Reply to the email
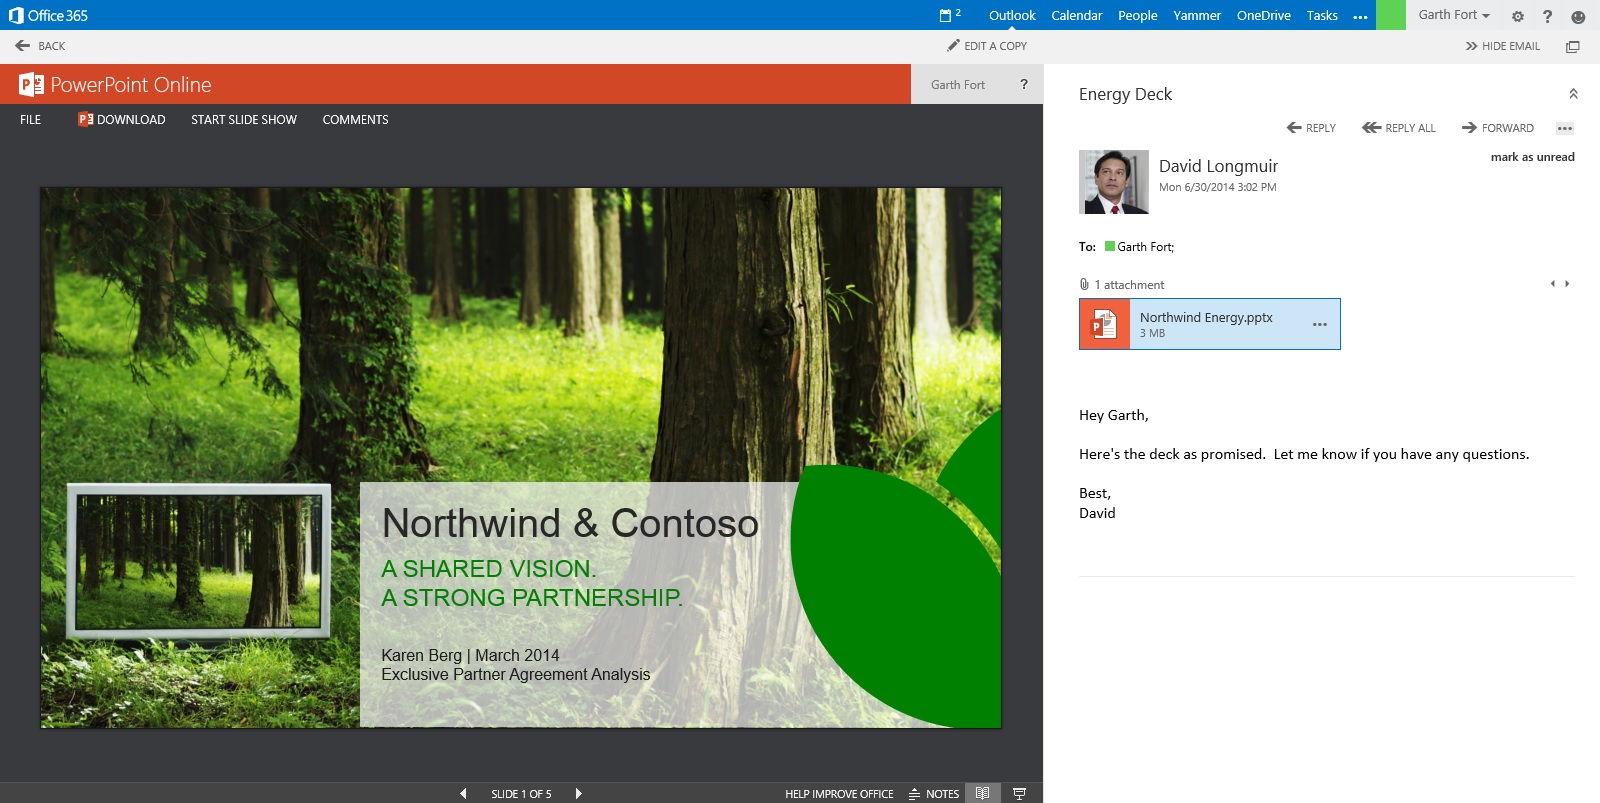This screenshot has height=803, width=1600. (x=1311, y=128)
